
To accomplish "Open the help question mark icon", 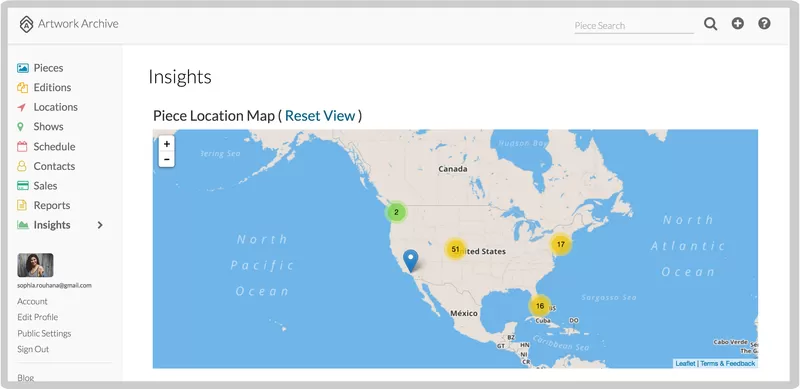I will pyautogui.click(x=764, y=23).
